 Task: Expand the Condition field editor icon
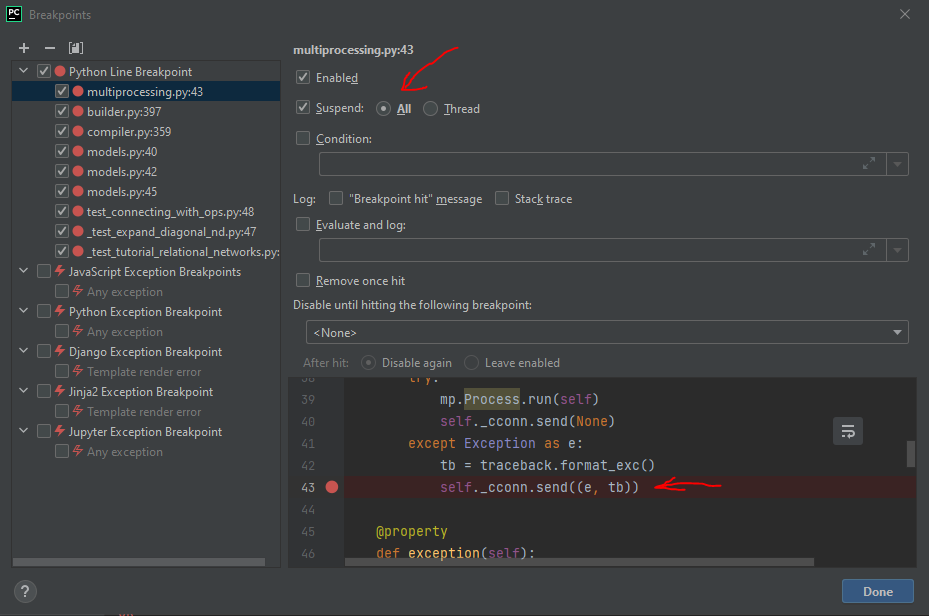869,164
